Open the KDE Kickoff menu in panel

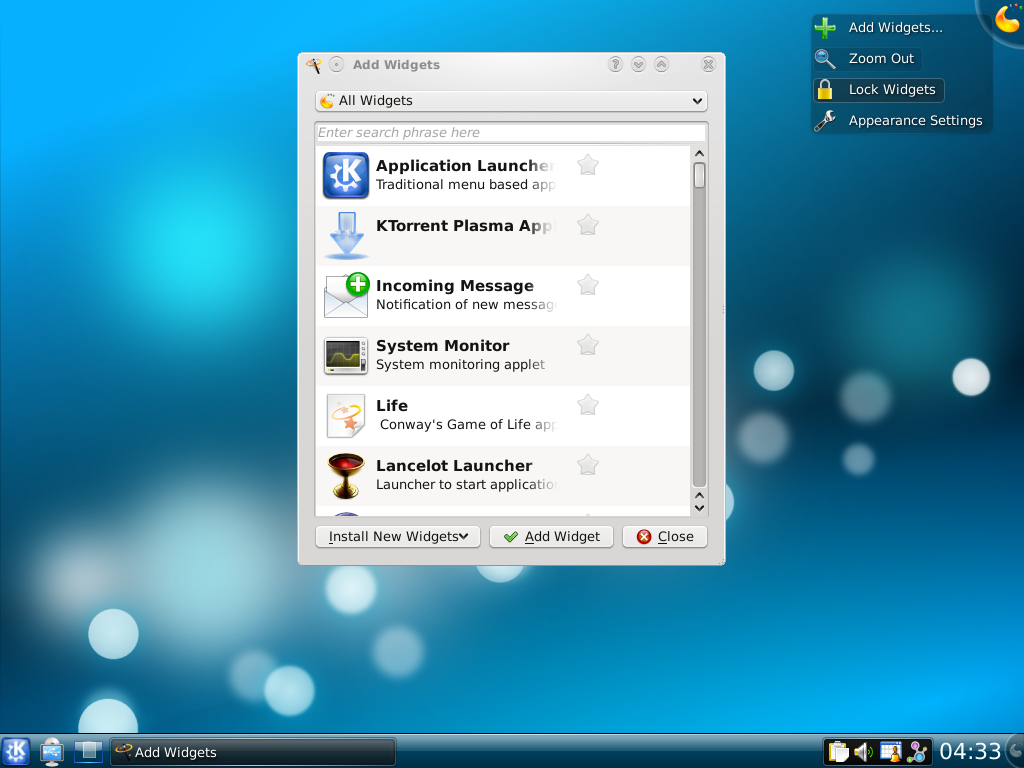[x=16, y=752]
